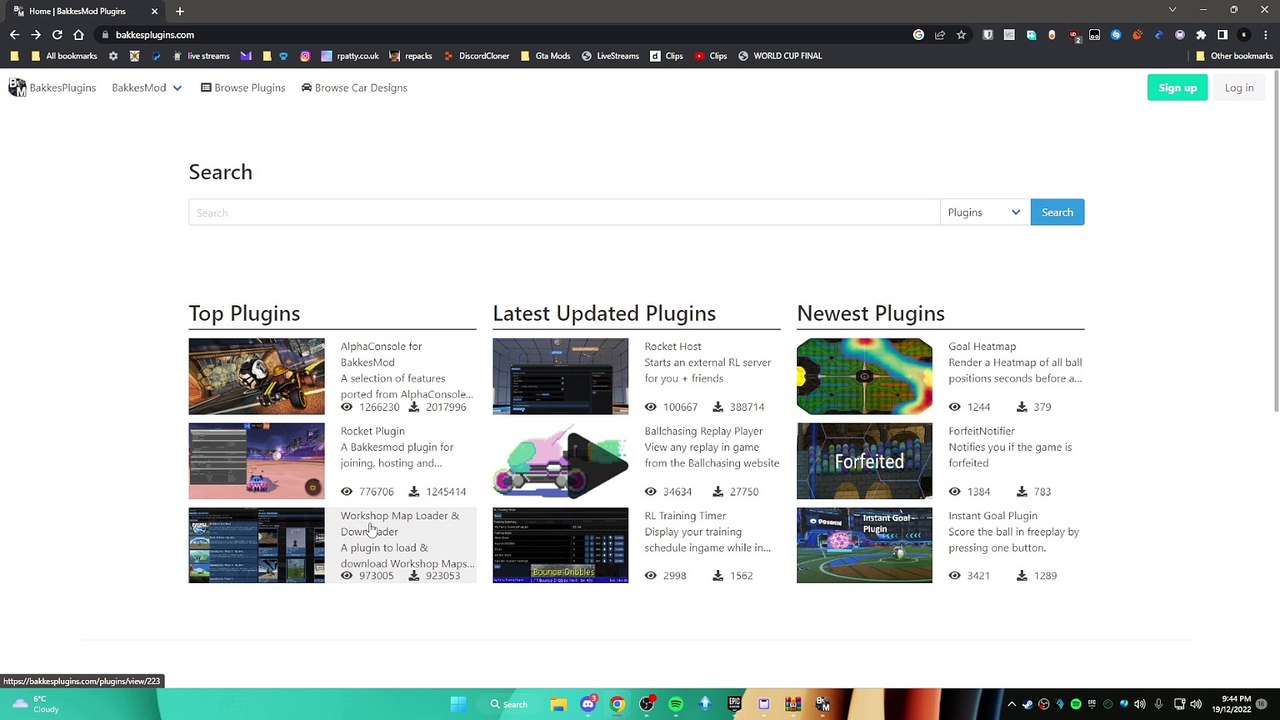Open WinRAR from the taskbar

794,704
